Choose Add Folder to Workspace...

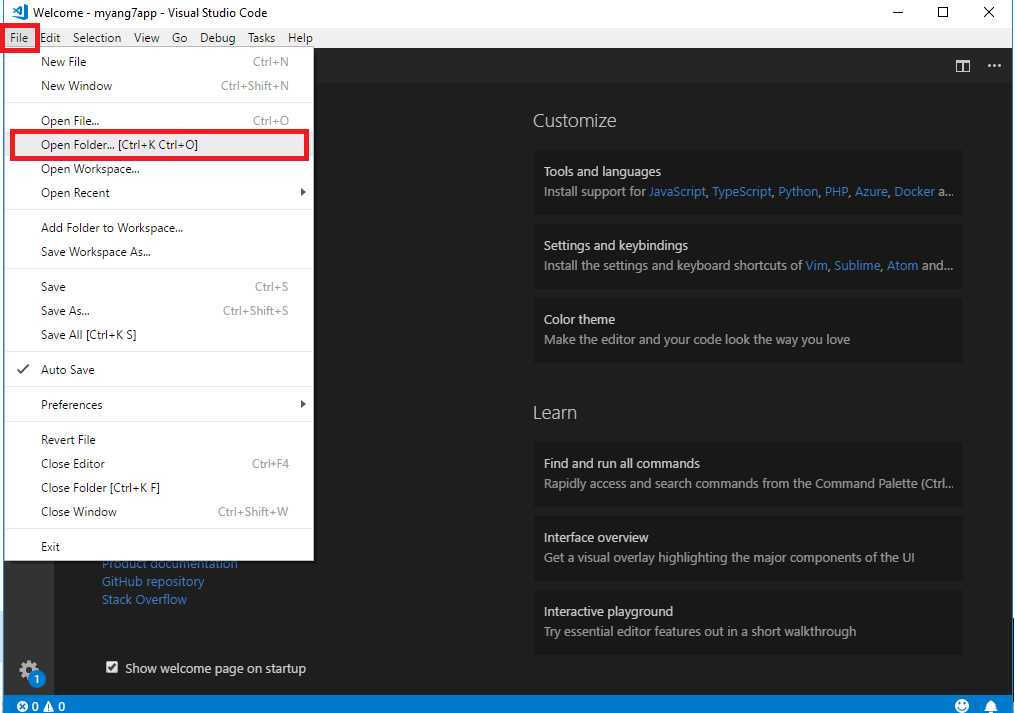[159, 227]
